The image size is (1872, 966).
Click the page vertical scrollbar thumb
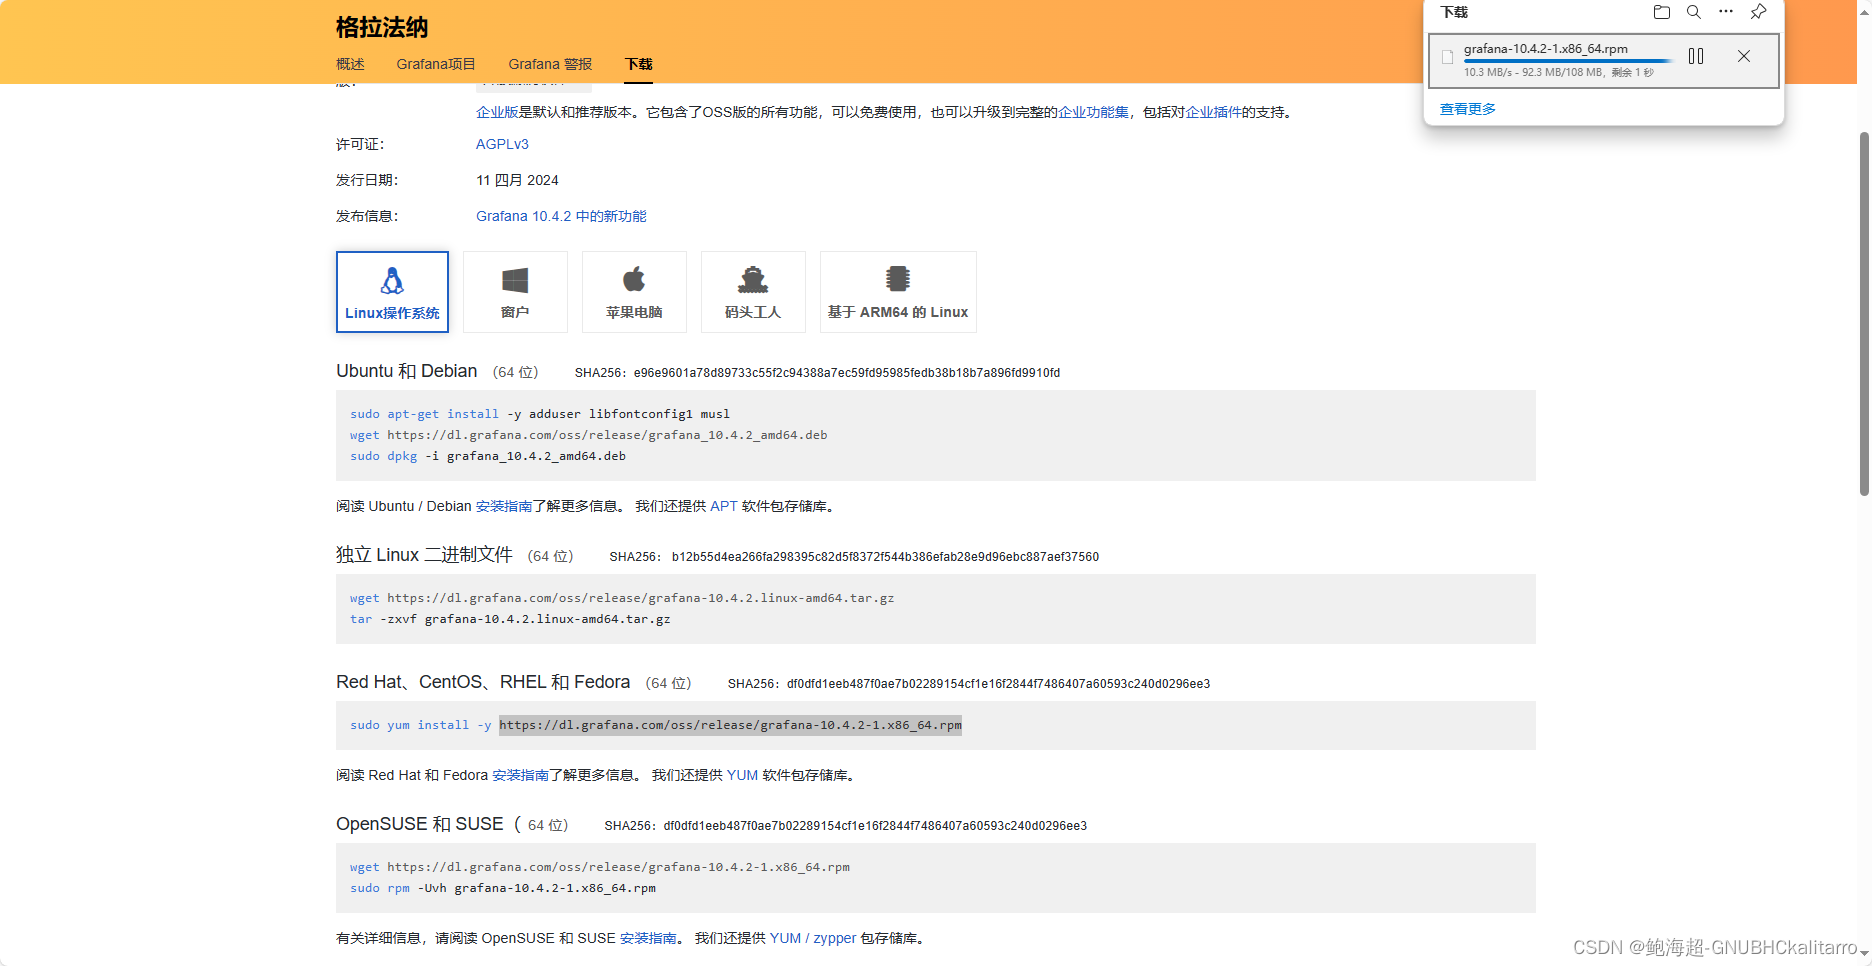[1864, 313]
